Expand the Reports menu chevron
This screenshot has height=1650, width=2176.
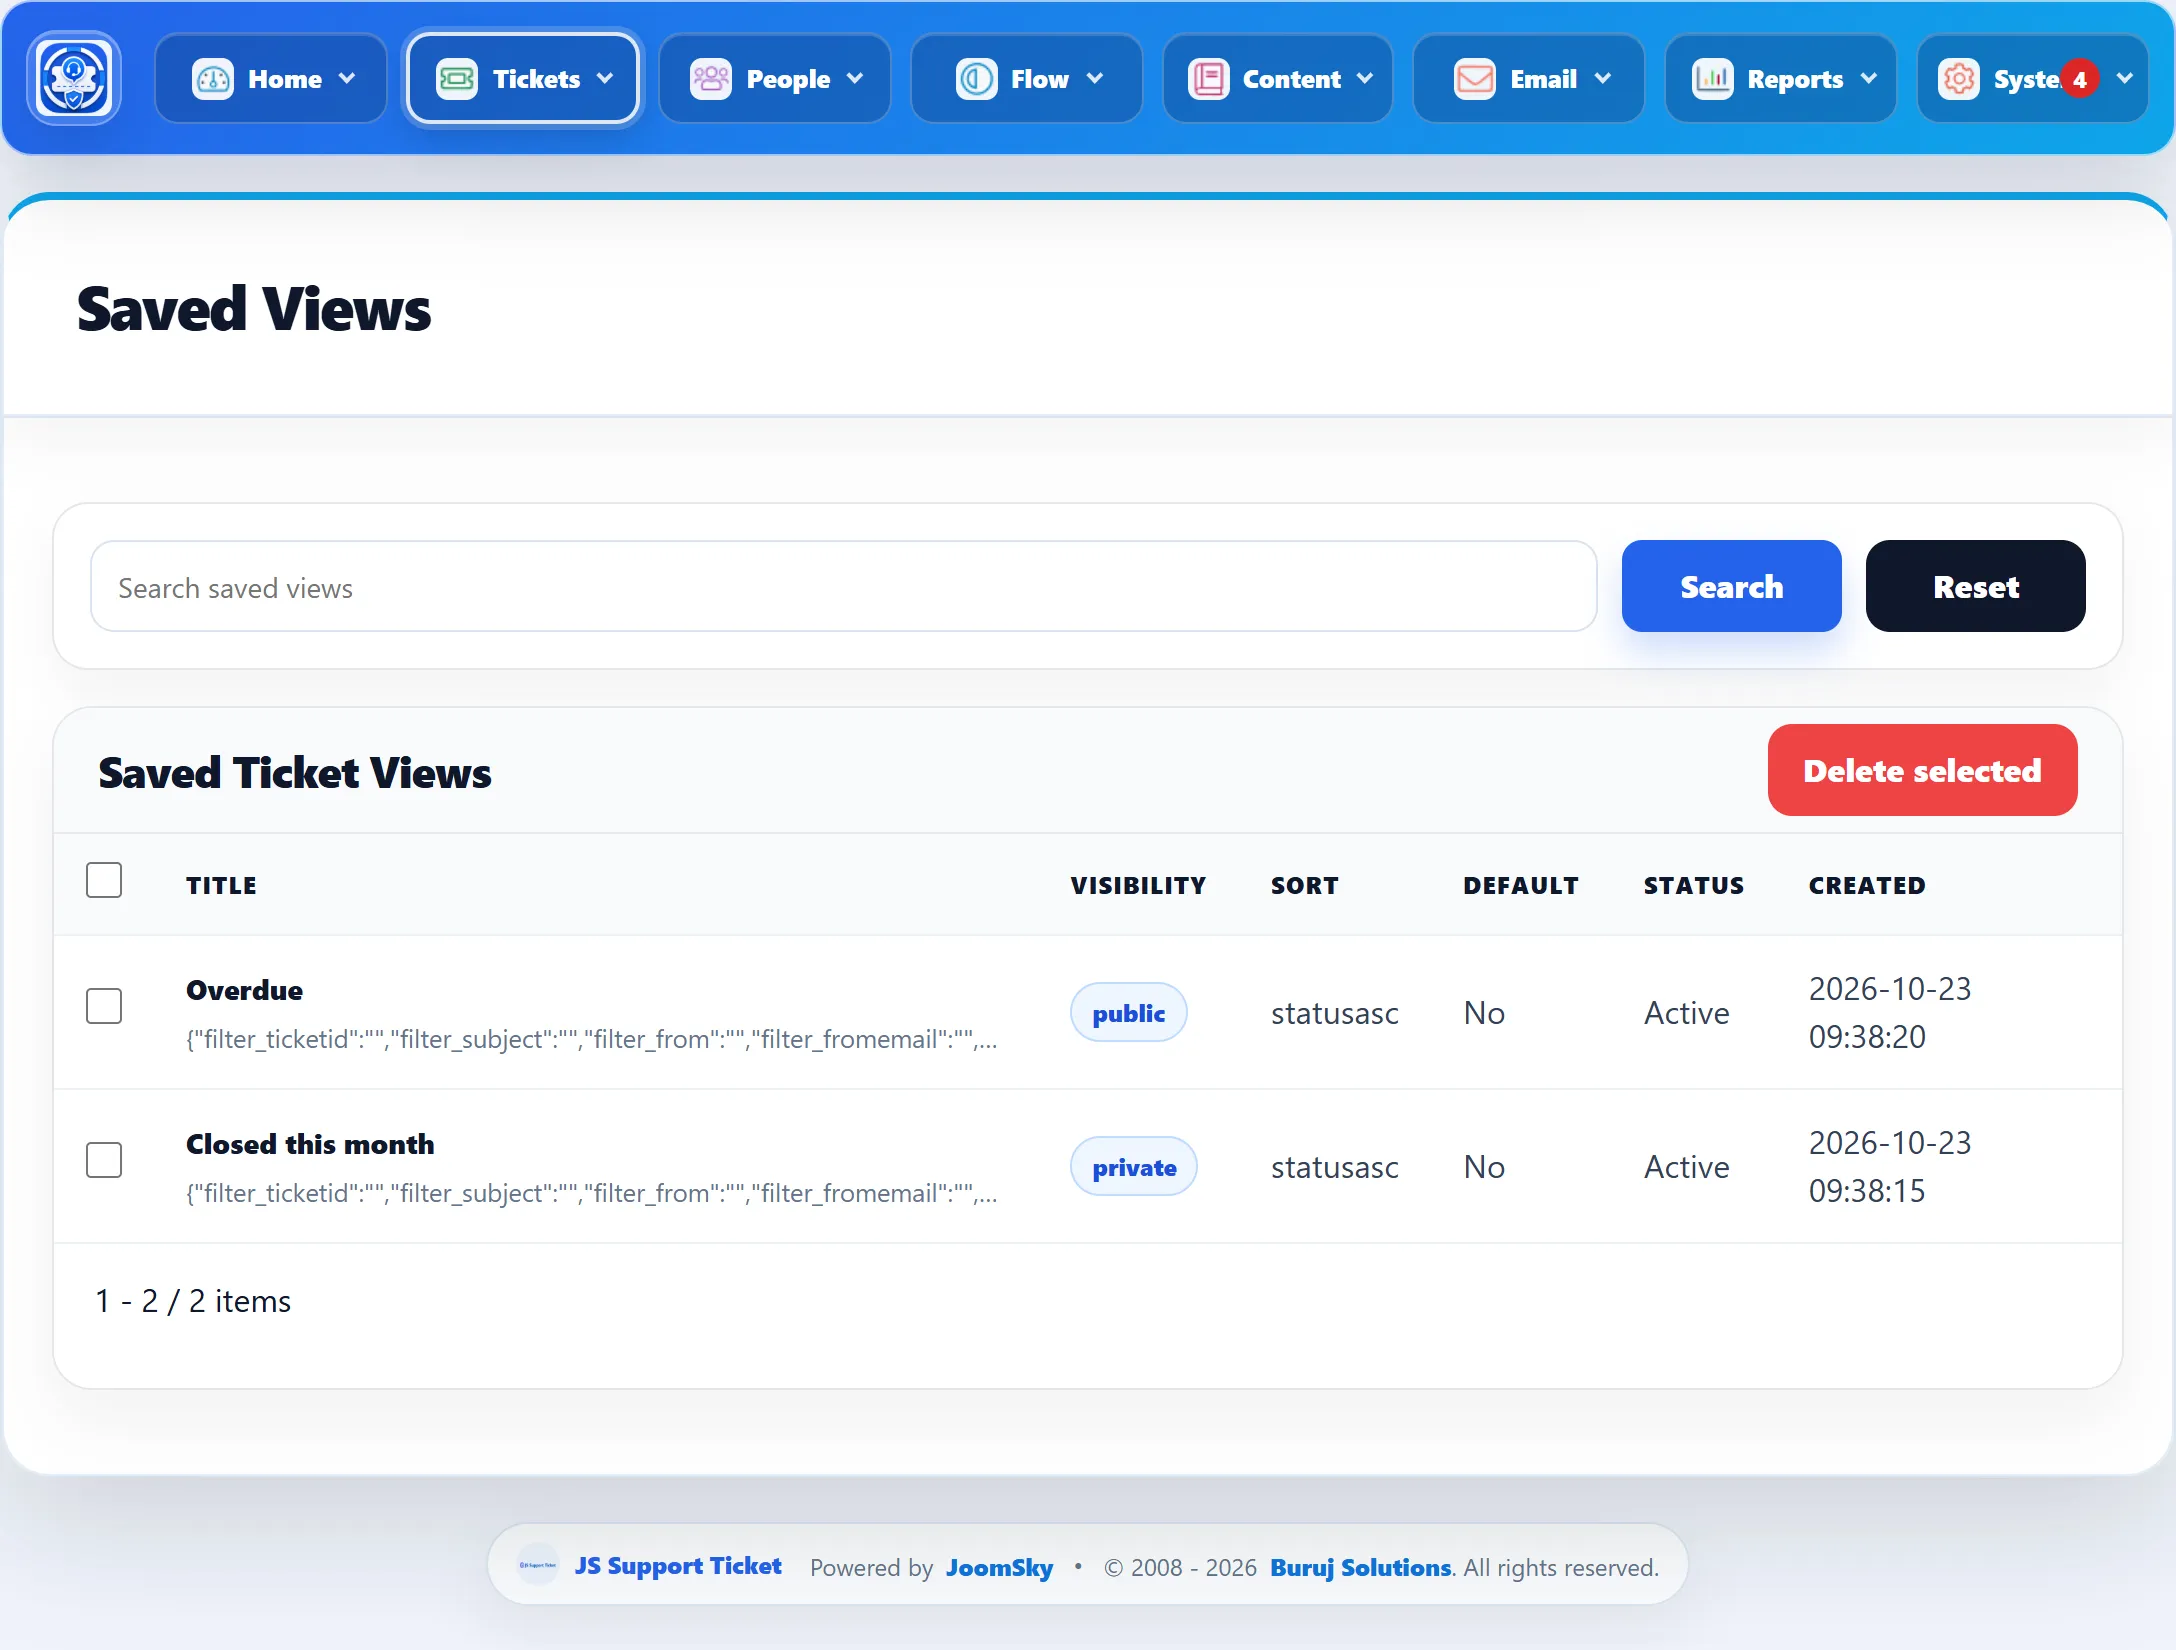(1869, 79)
